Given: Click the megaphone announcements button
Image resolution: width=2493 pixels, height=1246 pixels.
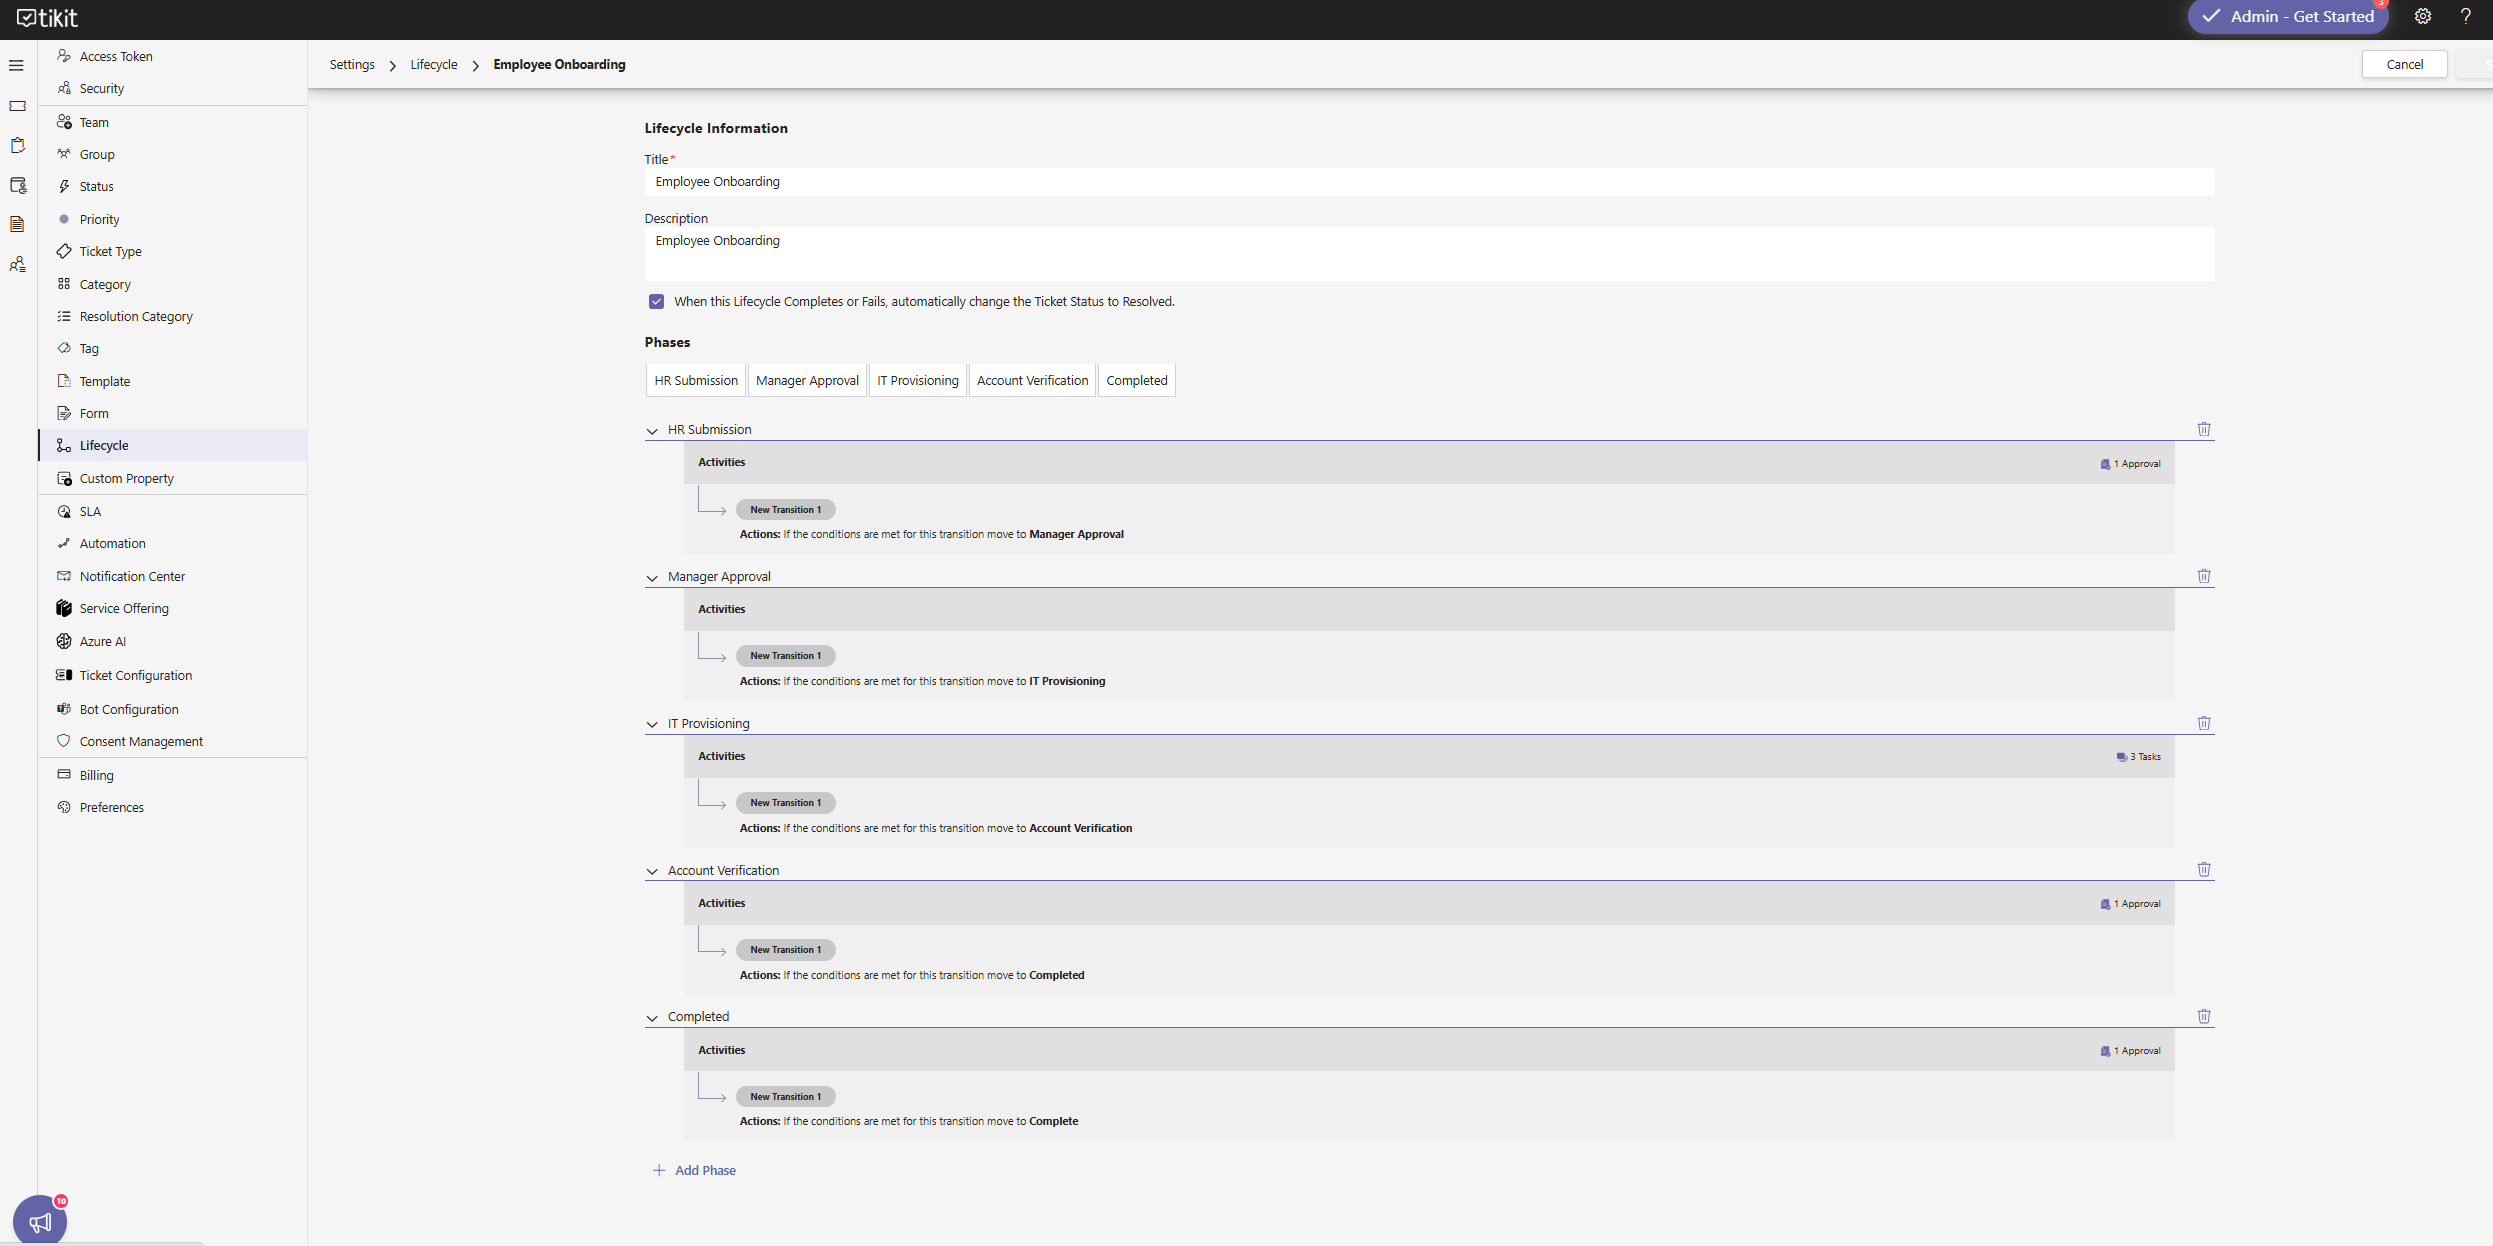Looking at the screenshot, I should tap(40, 1221).
